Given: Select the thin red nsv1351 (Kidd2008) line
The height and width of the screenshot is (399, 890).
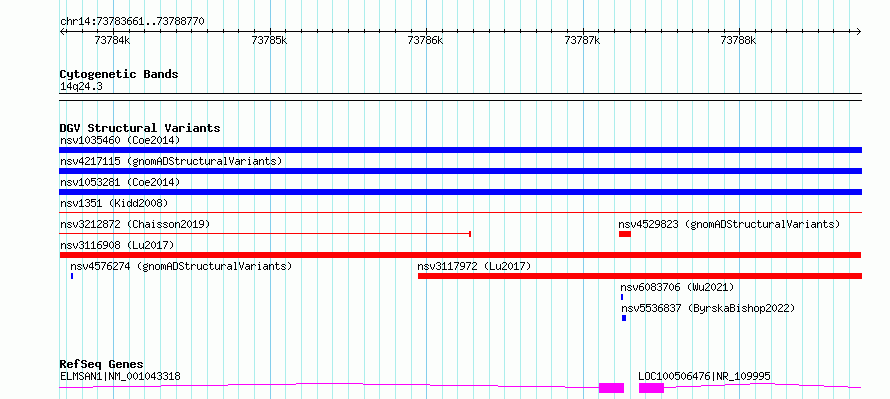Looking at the screenshot, I should pos(460,213).
